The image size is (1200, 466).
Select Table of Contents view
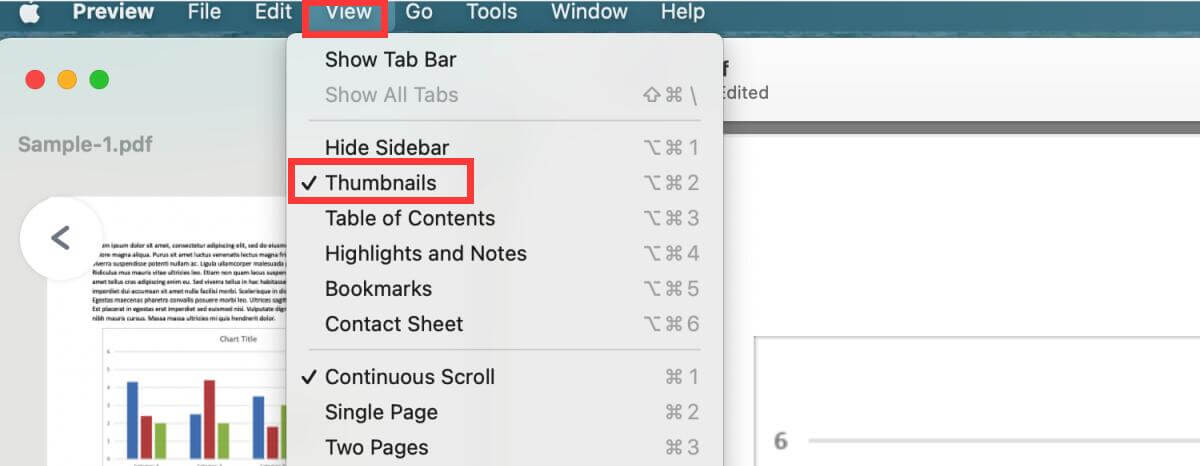409,218
